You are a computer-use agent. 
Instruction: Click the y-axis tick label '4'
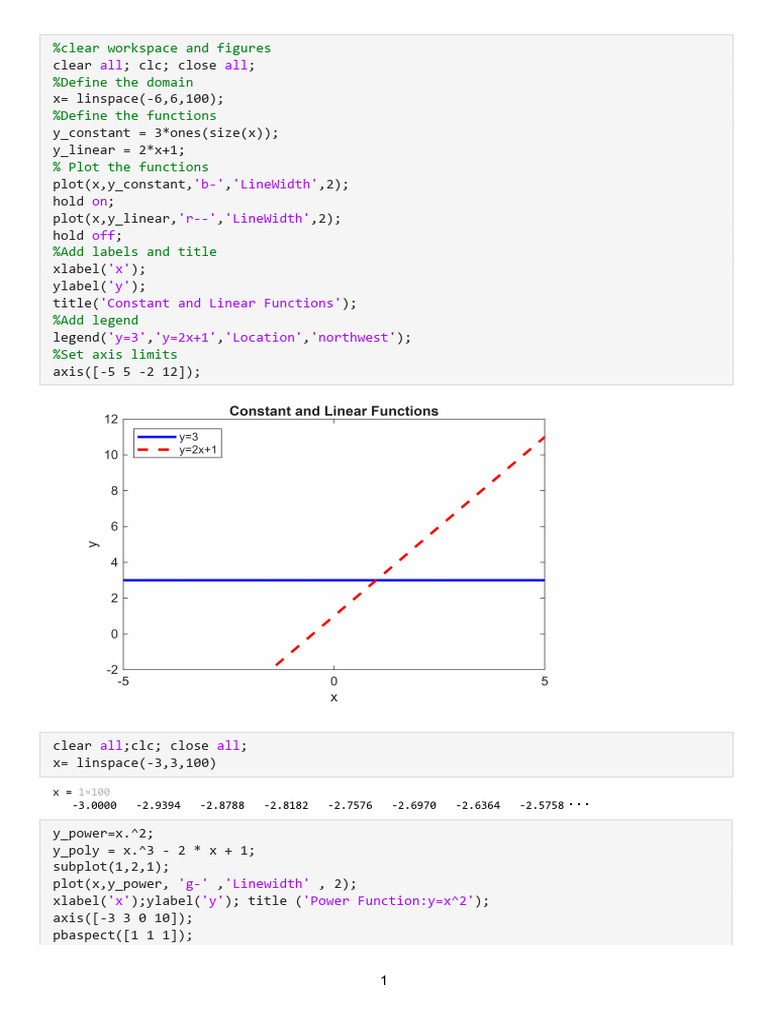[x=114, y=562]
